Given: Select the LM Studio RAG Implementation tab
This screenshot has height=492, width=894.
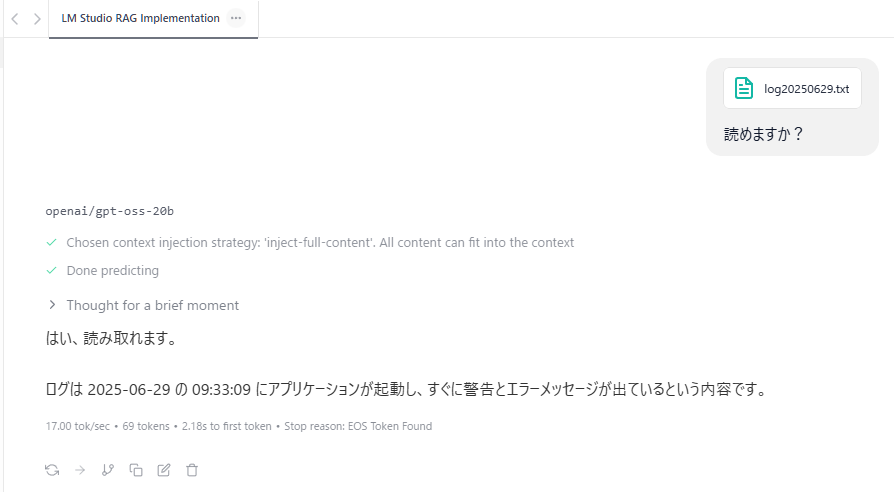Looking at the screenshot, I should (x=140, y=18).
